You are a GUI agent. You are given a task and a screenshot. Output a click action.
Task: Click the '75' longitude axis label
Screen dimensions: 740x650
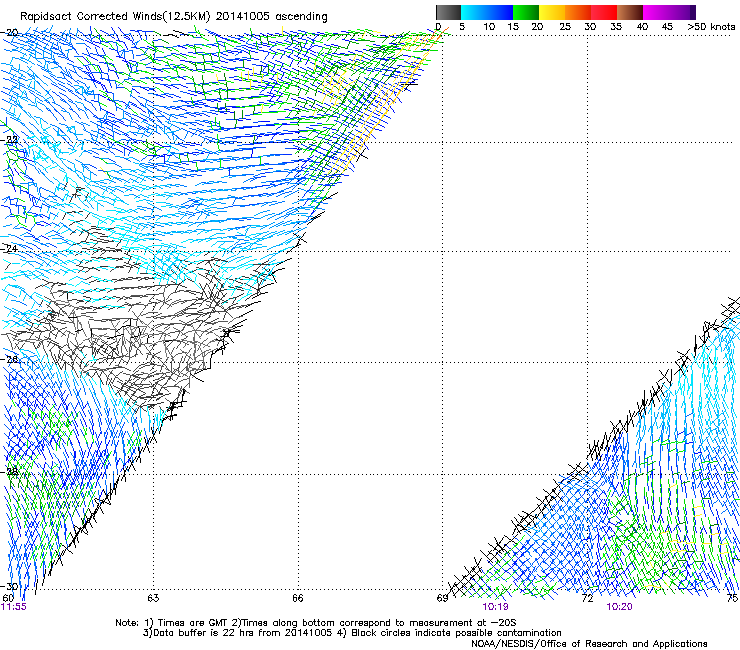pyautogui.click(x=732, y=598)
